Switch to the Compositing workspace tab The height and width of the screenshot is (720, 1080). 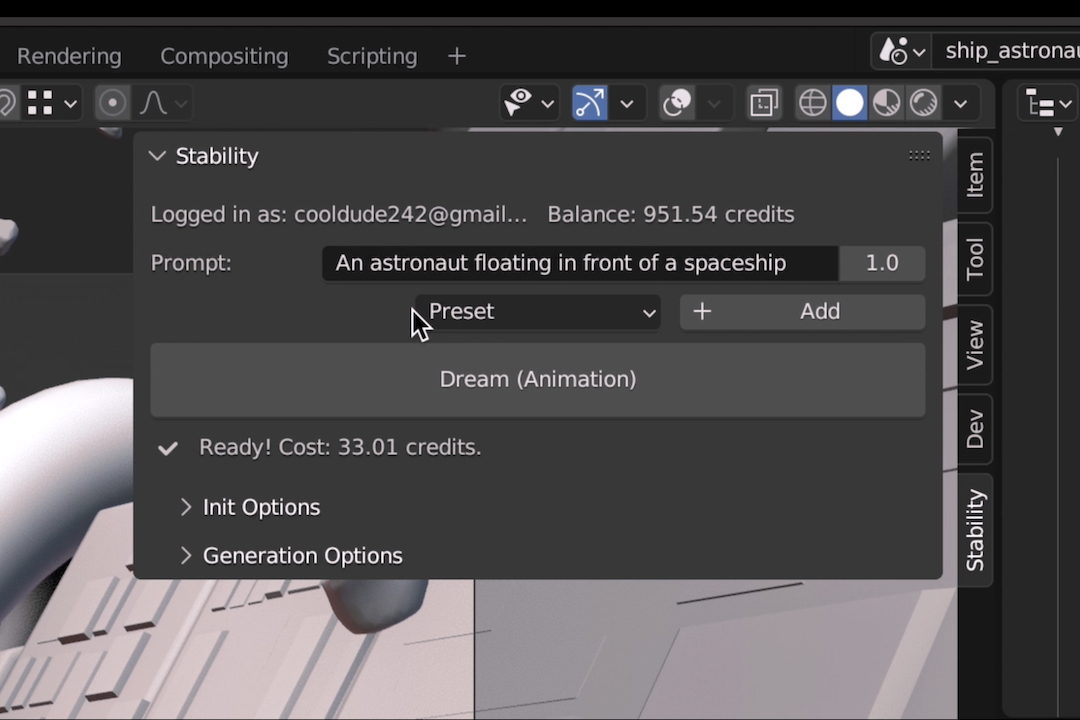[224, 56]
